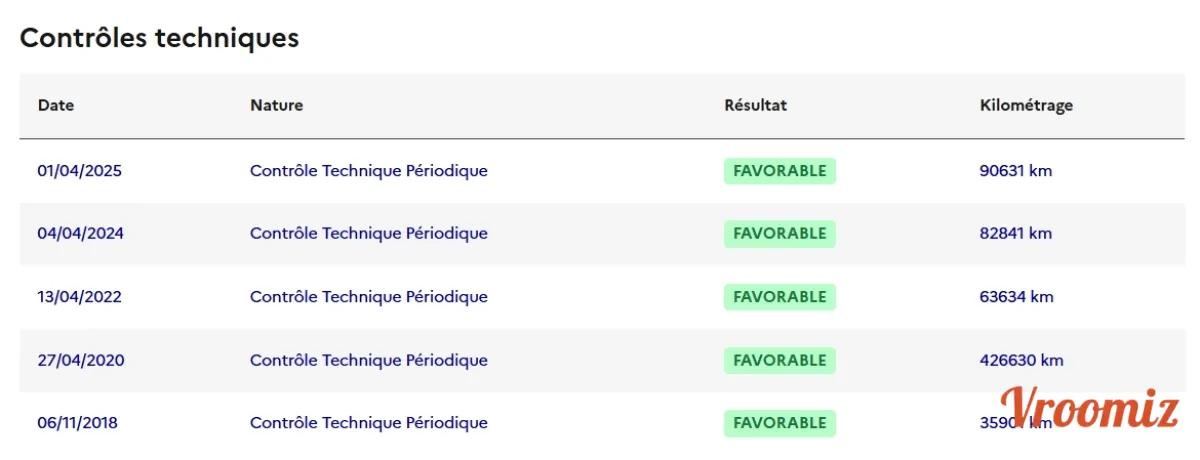
Task: Click the 90631 km mileage value
Action: 1016,171
